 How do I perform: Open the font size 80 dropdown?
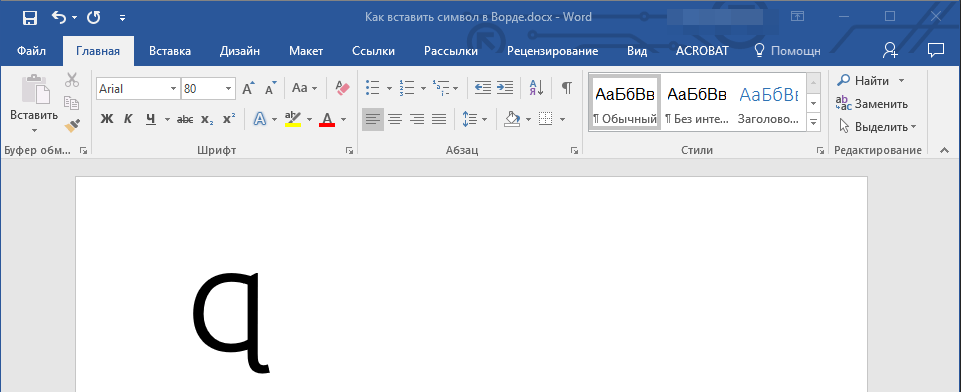tap(229, 89)
